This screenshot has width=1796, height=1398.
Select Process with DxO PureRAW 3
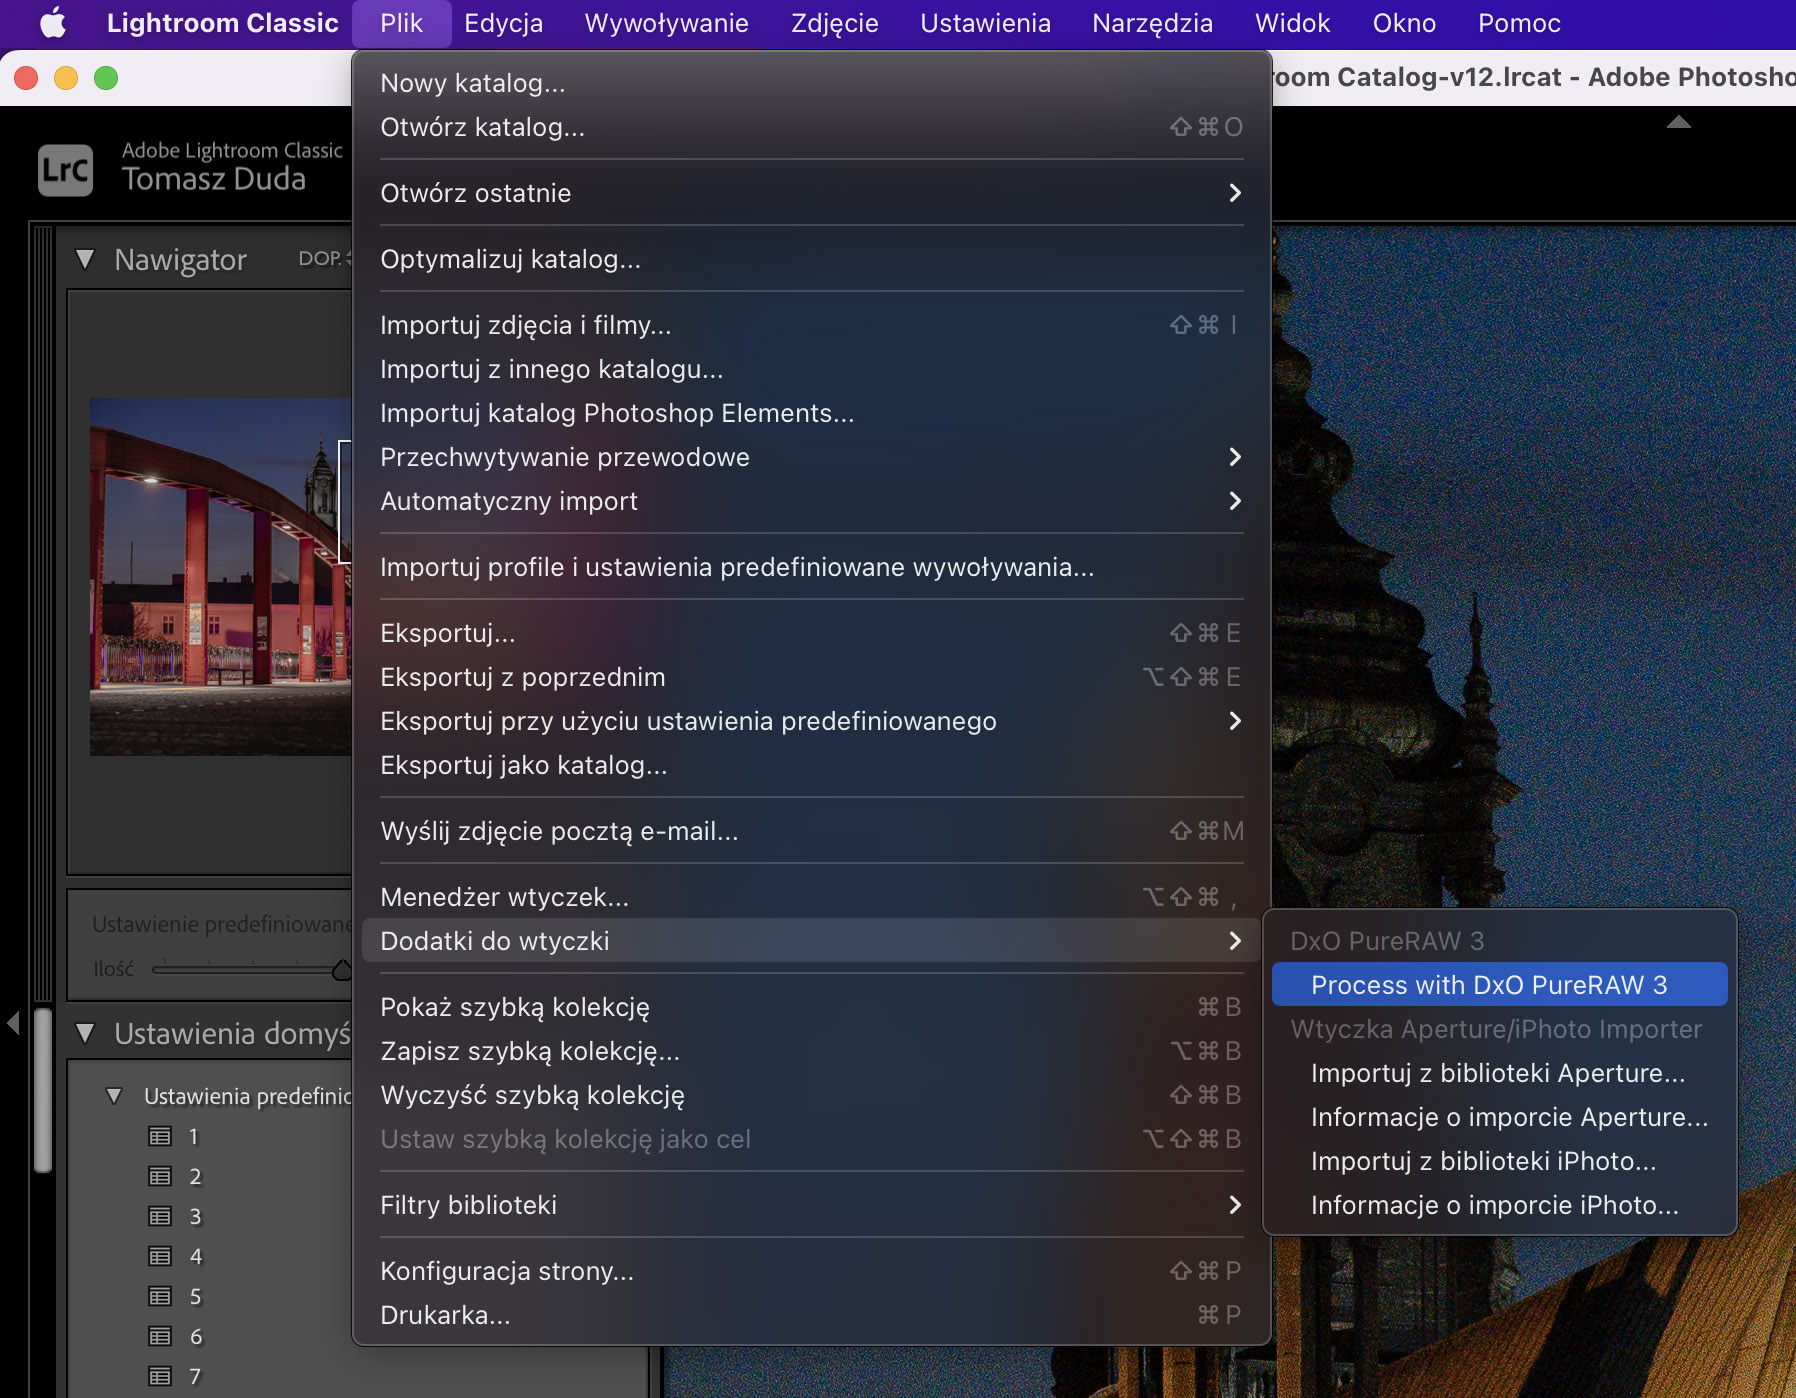click(1499, 985)
